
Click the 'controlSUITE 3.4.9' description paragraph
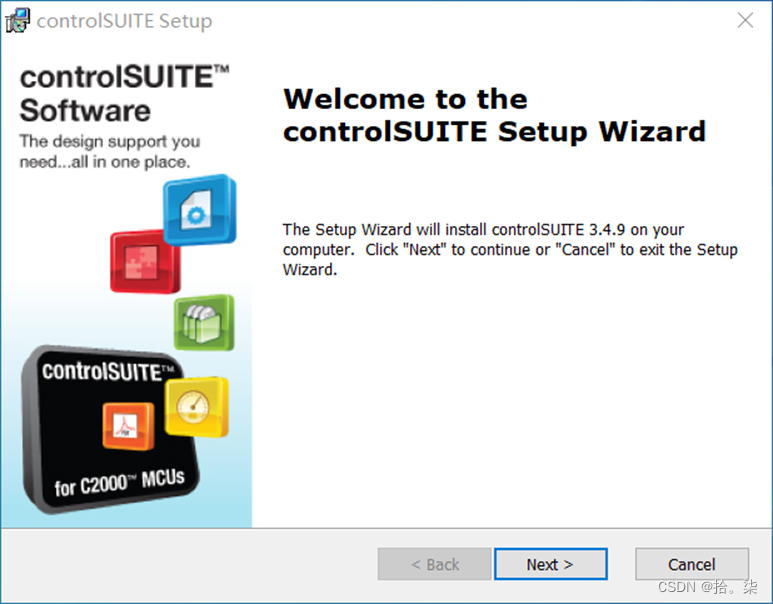pos(510,249)
